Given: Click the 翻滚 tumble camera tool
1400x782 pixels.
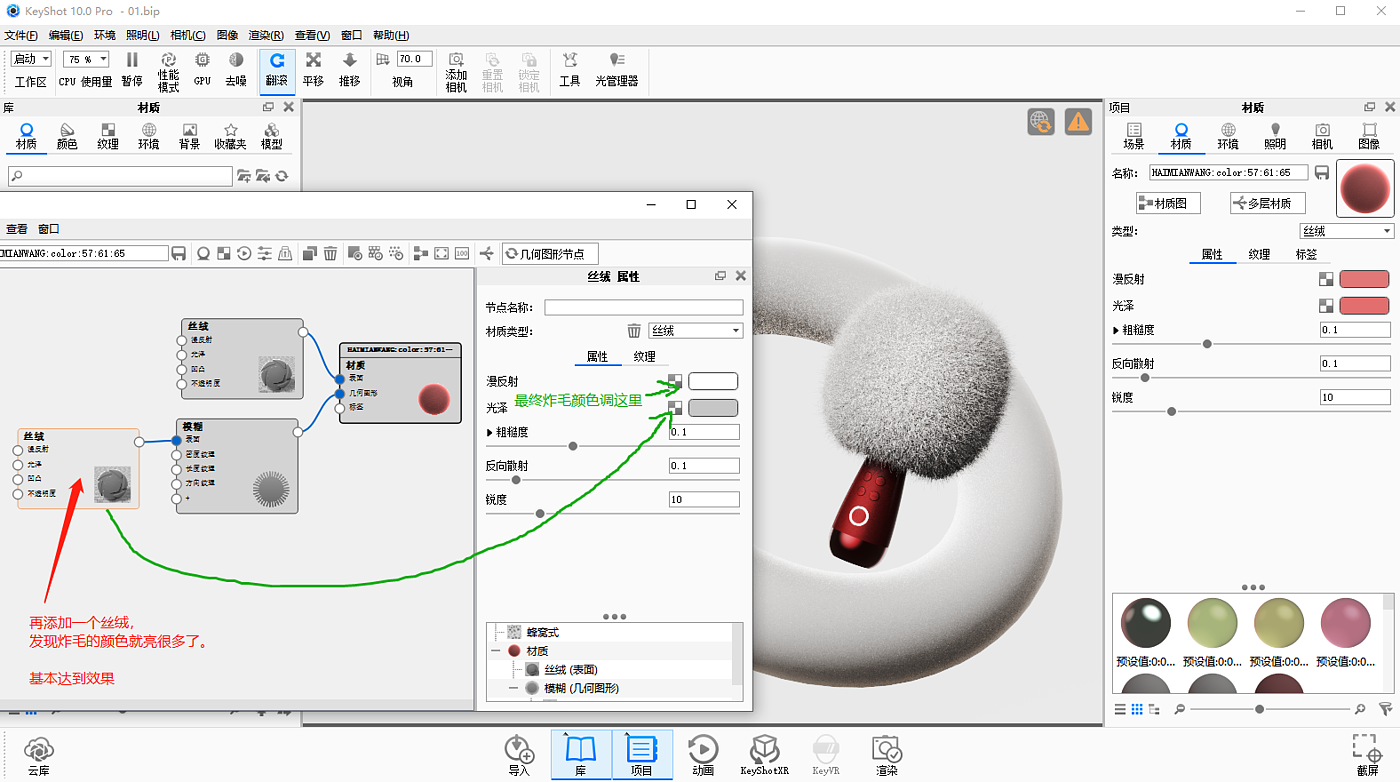Looking at the screenshot, I should tap(277, 69).
